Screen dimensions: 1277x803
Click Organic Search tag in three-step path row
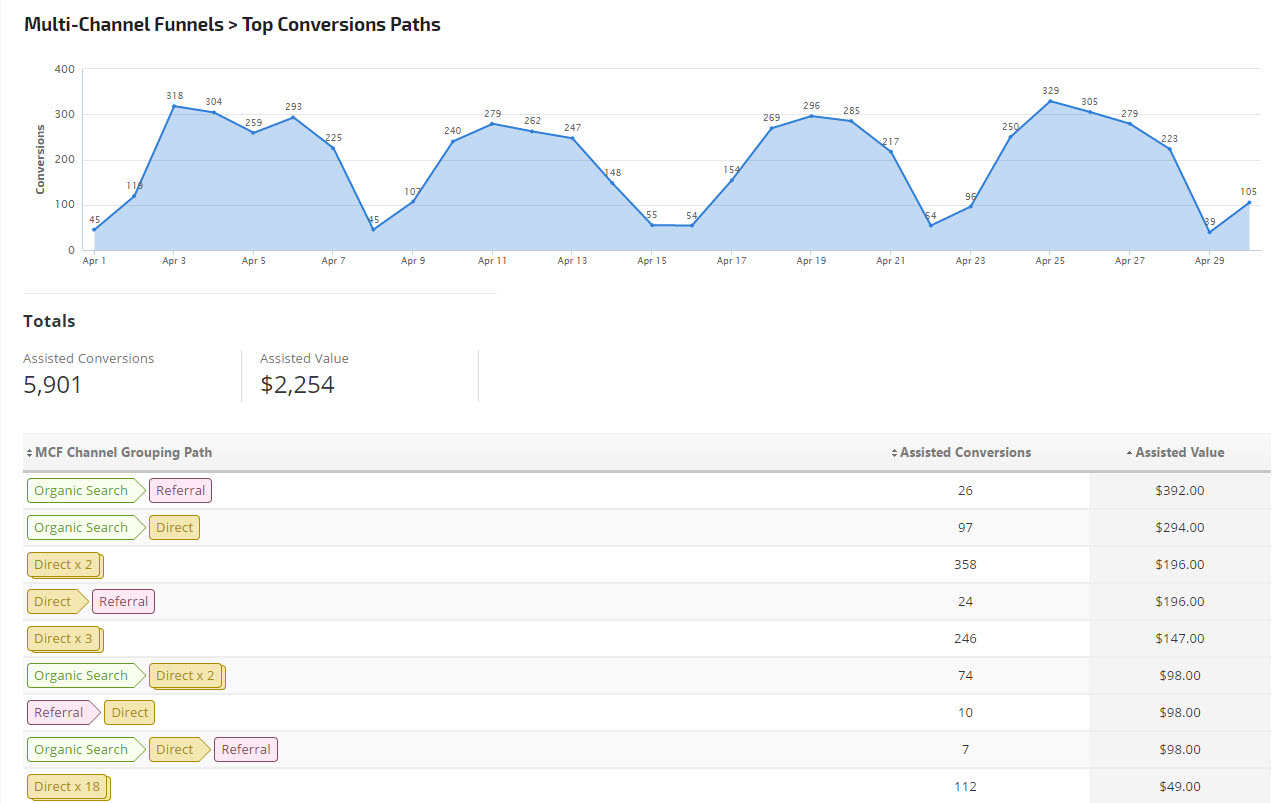(x=81, y=750)
